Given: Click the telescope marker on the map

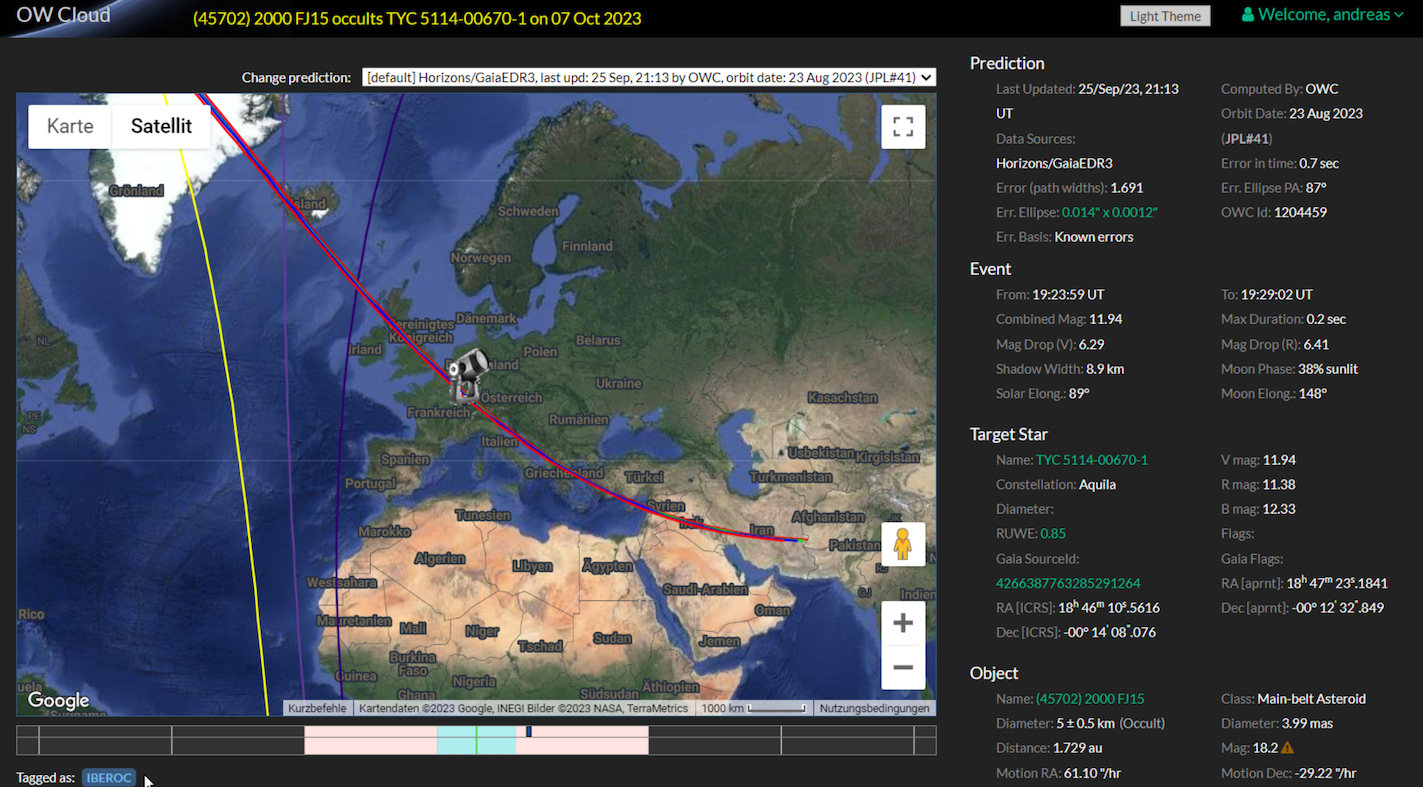Looking at the screenshot, I should (x=467, y=373).
